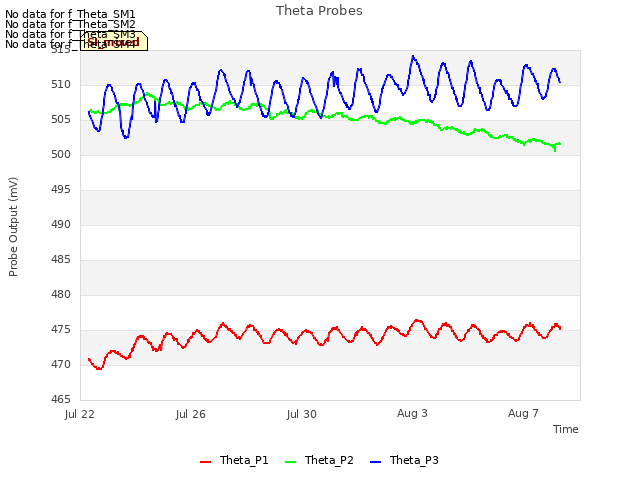Screen dimensions: 640x480
Task: Click the 475 y-axis tick label
Action: pos(61,330)
